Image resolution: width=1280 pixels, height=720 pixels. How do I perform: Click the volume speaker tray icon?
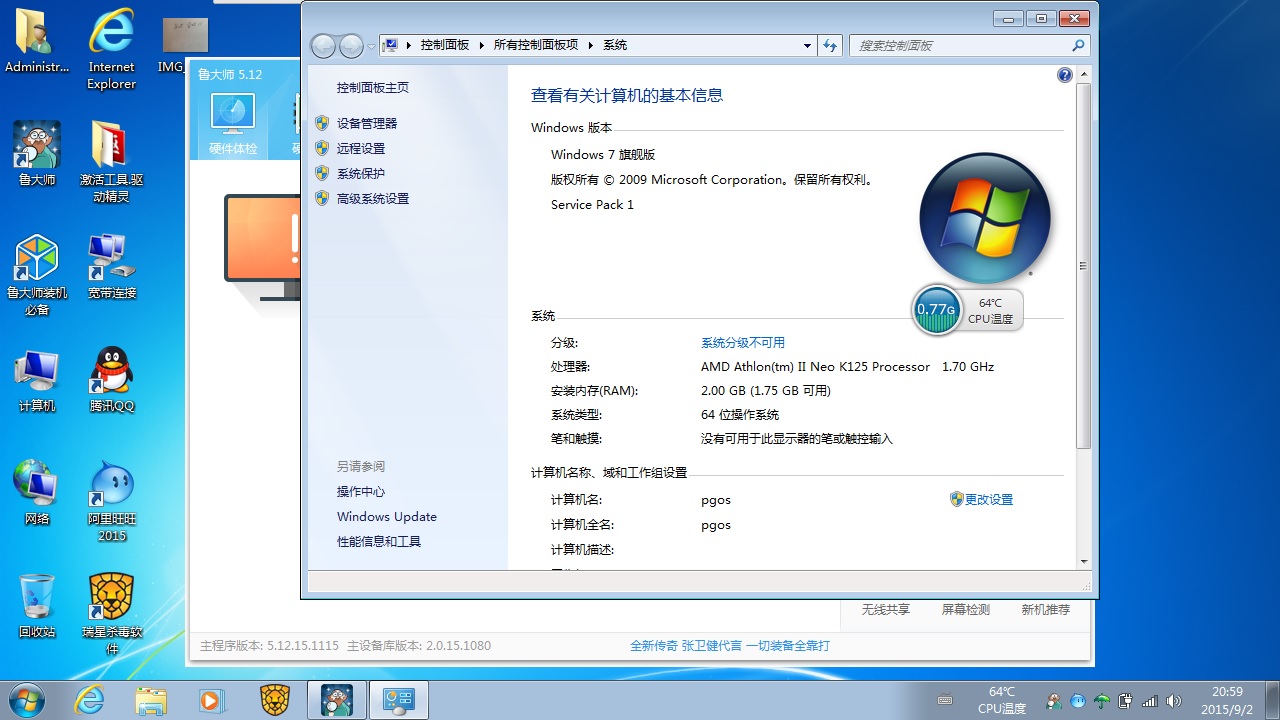tap(1174, 701)
